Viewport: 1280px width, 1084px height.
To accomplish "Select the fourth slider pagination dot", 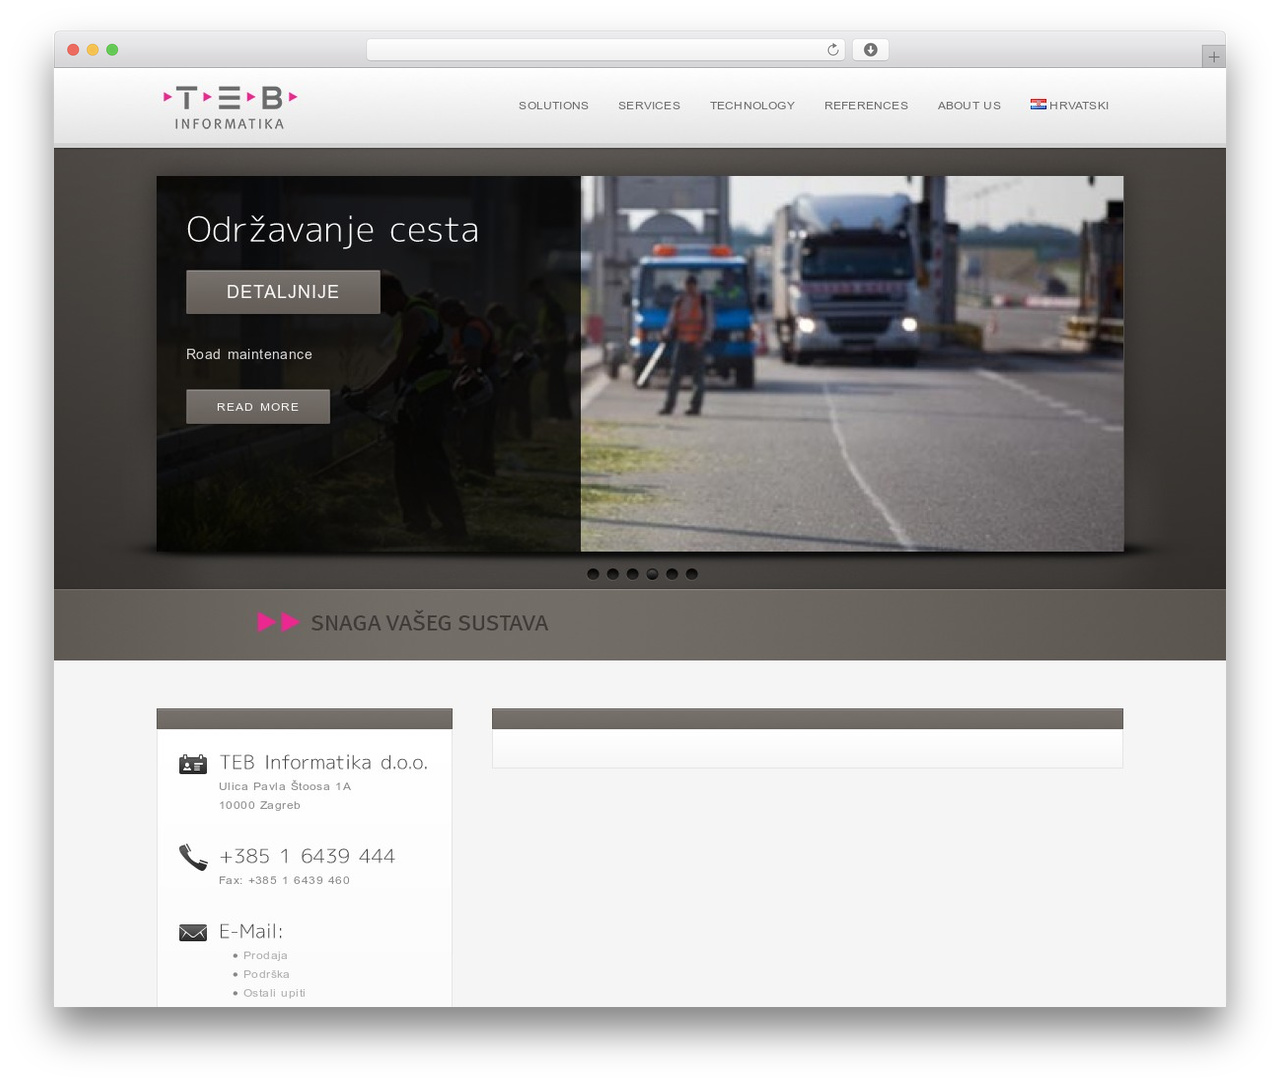I will pos(652,574).
